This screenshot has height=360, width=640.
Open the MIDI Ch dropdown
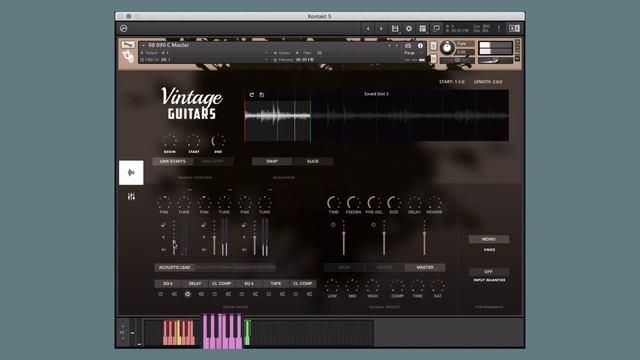pos(204,60)
